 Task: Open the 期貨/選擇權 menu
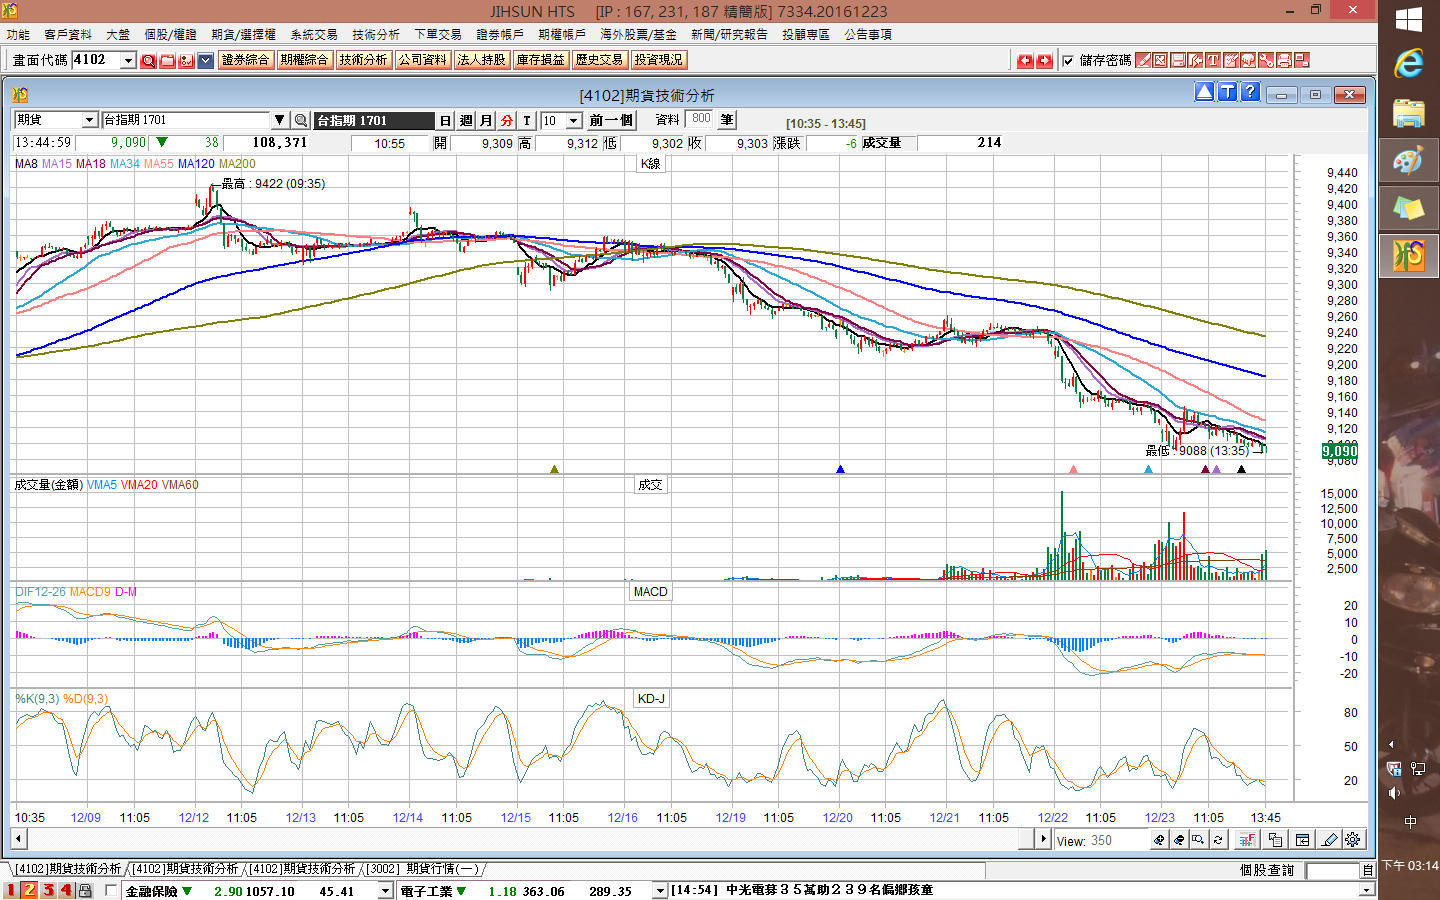[243, 34]
